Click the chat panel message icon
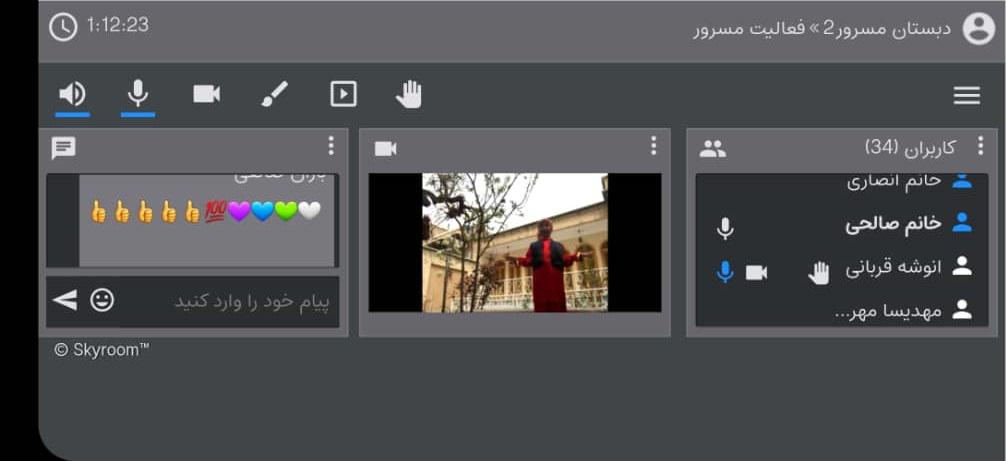 (64, 149)
